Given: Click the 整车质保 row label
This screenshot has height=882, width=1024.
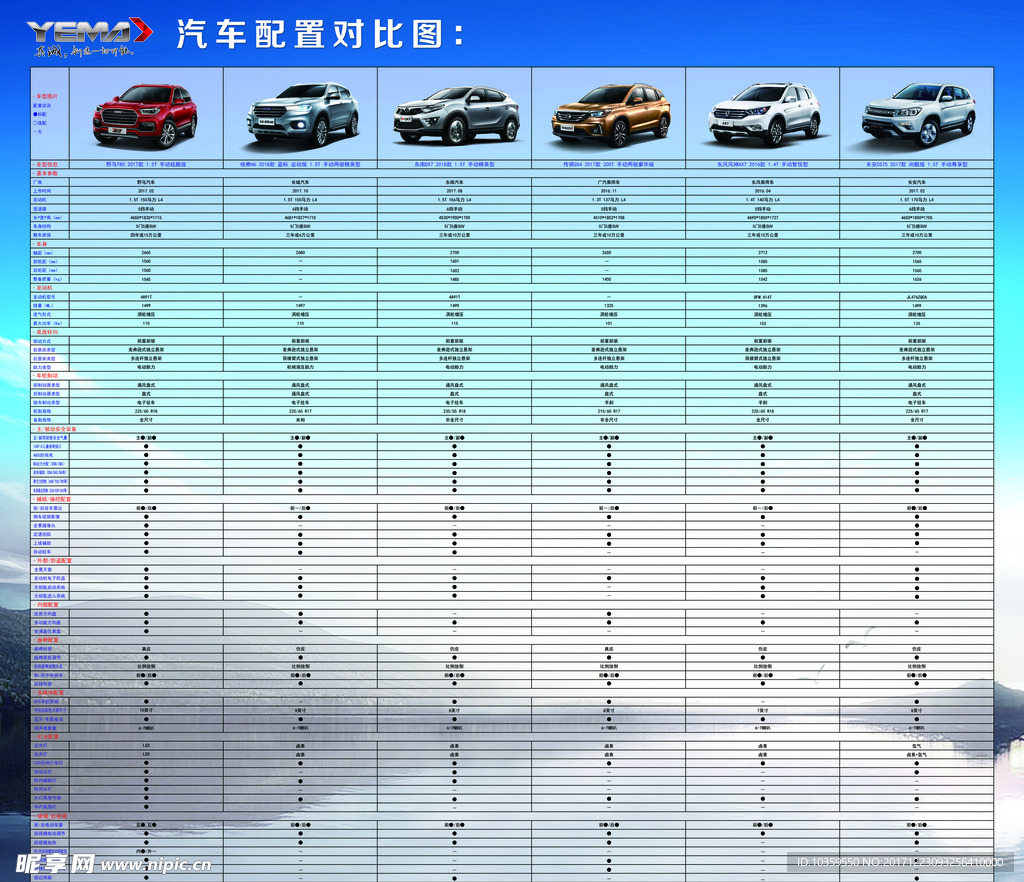Looking at the screenshot, I should [42, 235].
